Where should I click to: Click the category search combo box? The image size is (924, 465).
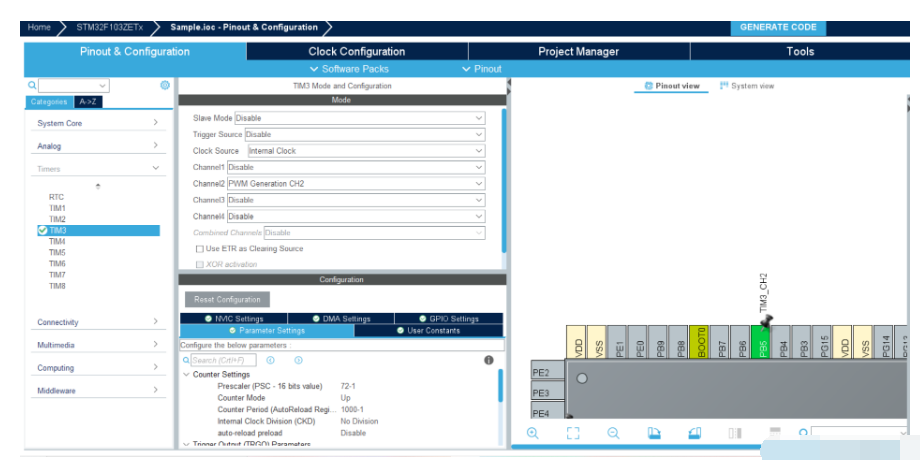[x=74, y=85]
